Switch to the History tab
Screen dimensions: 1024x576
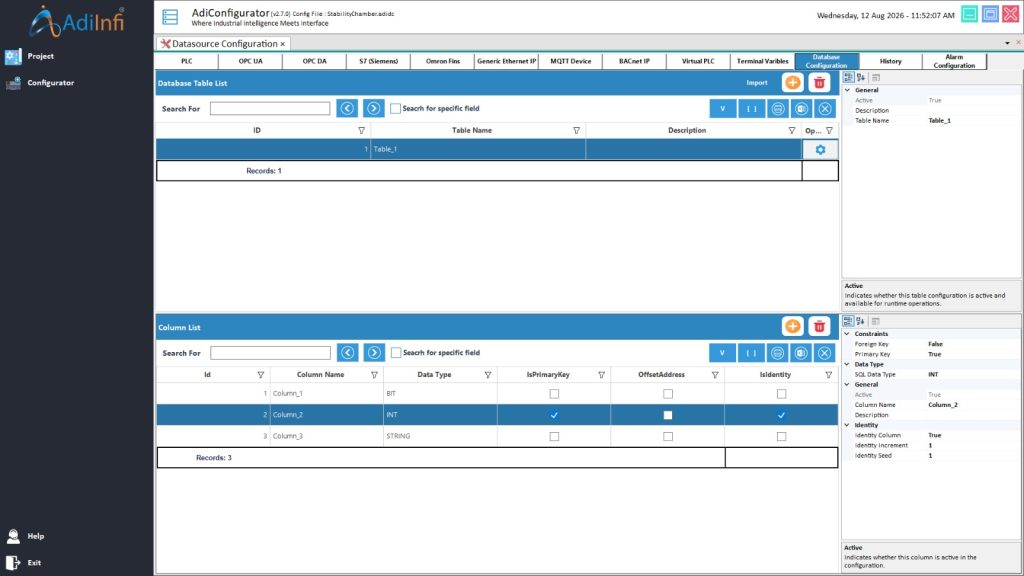891,61
